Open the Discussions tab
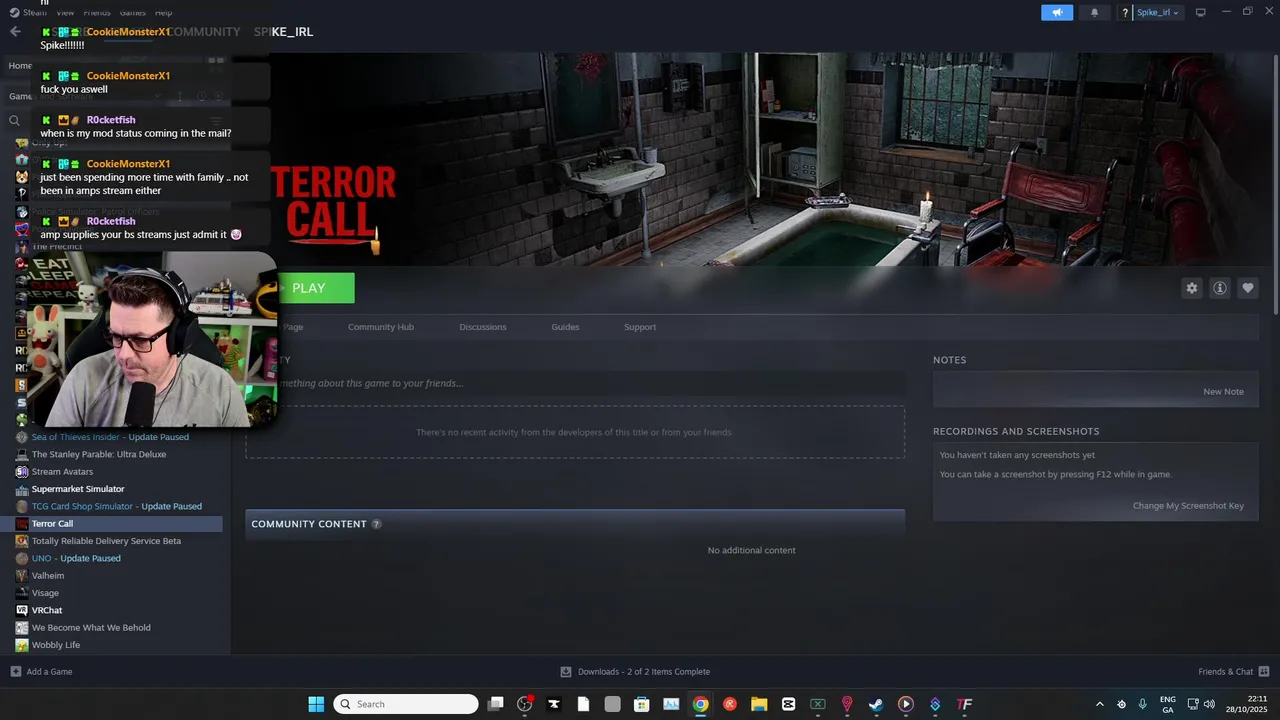This screenshot has width=1280, height=720. (x=483, y=327)
